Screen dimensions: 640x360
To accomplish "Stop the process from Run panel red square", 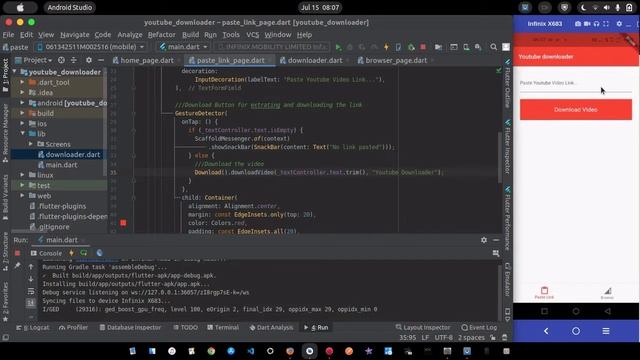I will pyautogui.click(x=17, y=253).
